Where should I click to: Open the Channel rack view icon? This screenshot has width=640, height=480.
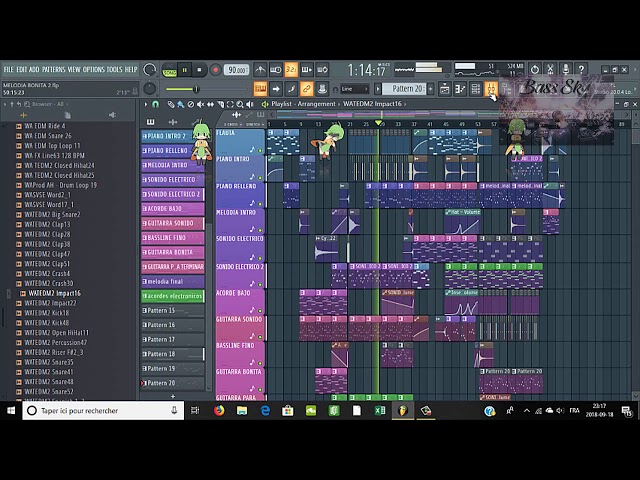pos(476,89)
